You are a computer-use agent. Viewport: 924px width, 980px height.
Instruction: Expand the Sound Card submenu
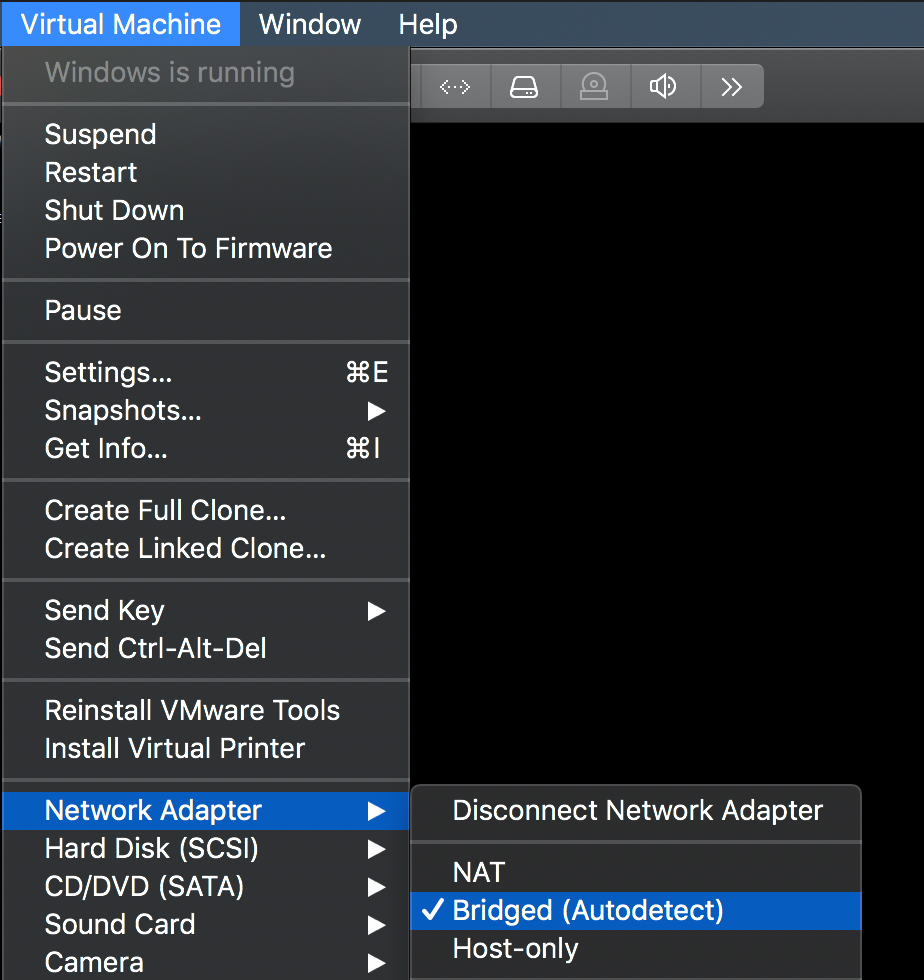point(206,925)
